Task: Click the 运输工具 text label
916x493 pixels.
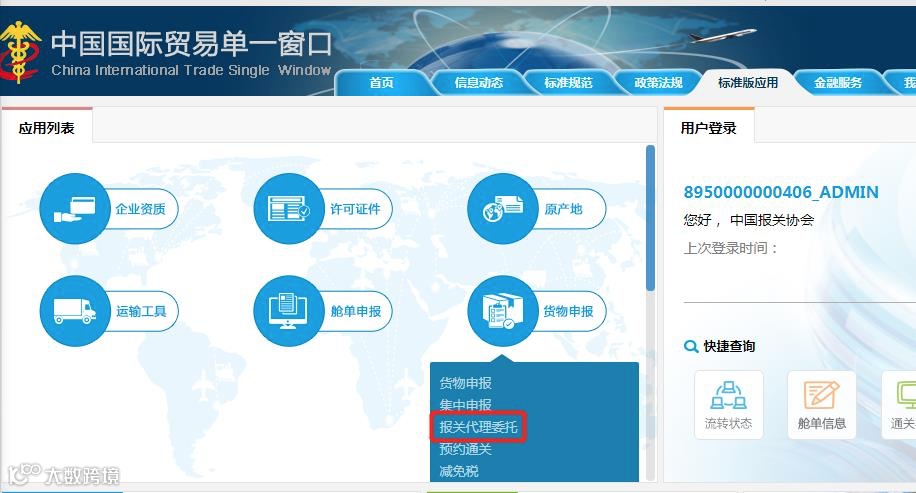Action: pyautogui.click(x=141, y=311)
